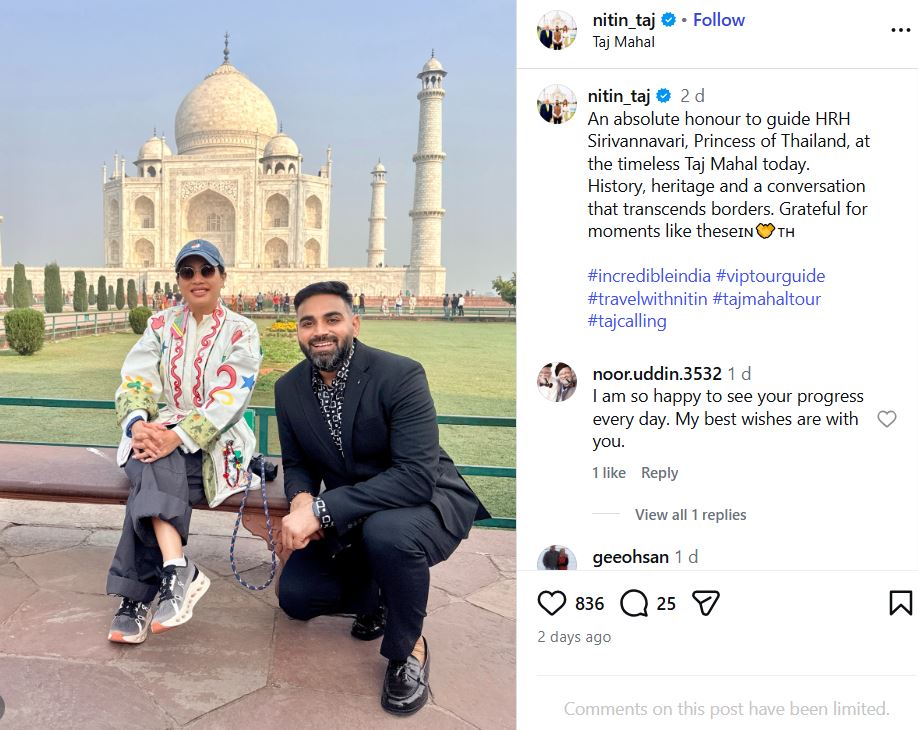Expand View all 1 replies
This screenshot has height=730, width=918.
[x=690, y=515]
